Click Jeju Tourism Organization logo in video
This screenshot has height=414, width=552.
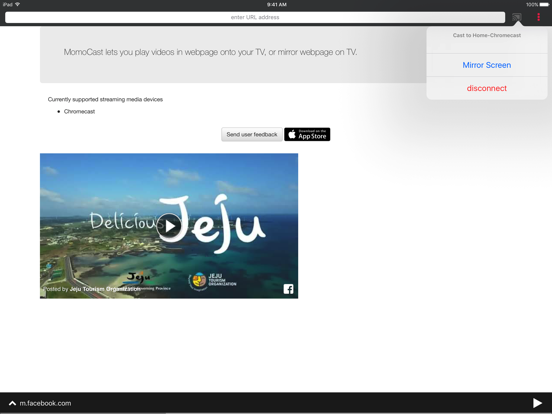pyautogui.click(x=212, y=281)
